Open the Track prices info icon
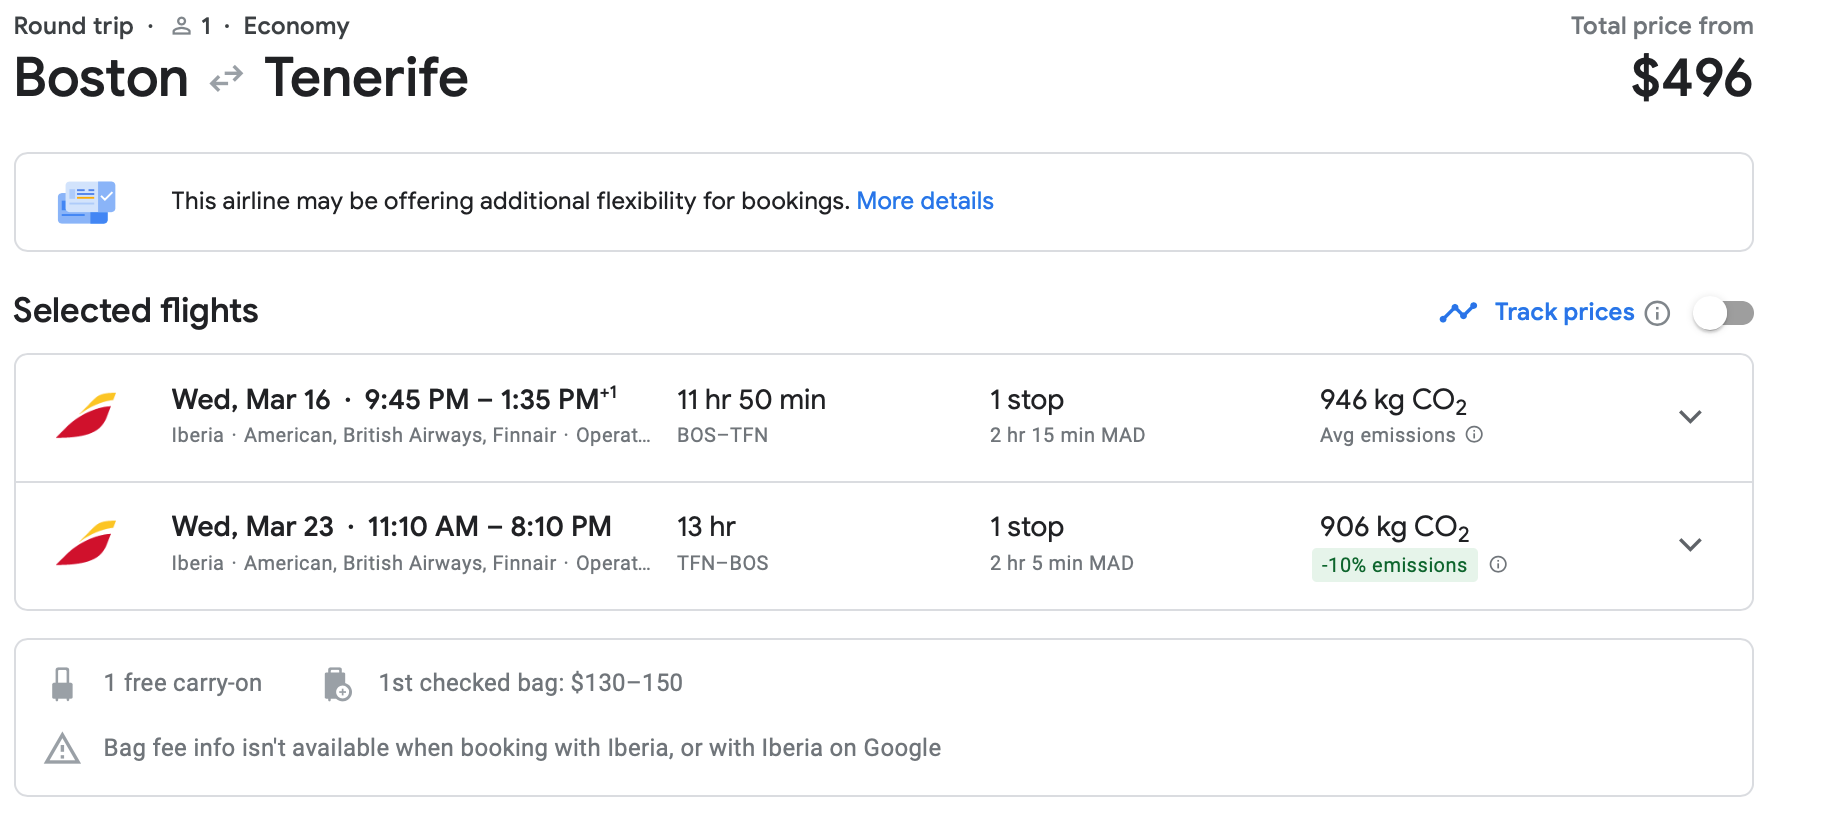Image resolution: width=1844 pixels, height=814 pixels. (1657, 313)
